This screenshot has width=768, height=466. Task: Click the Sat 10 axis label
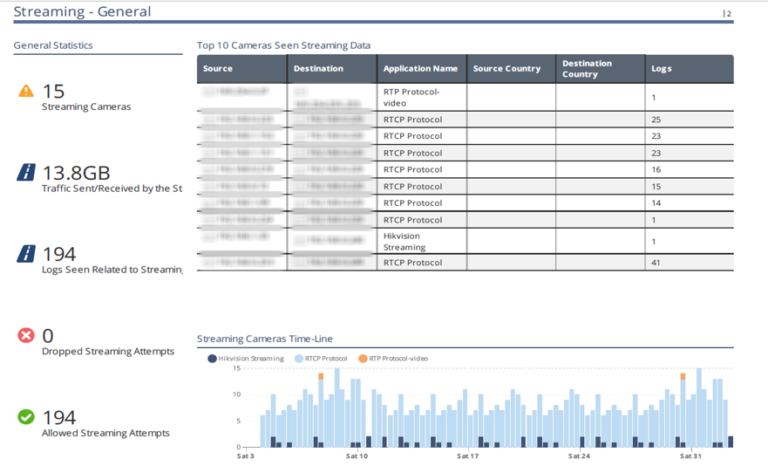point(357,456)
